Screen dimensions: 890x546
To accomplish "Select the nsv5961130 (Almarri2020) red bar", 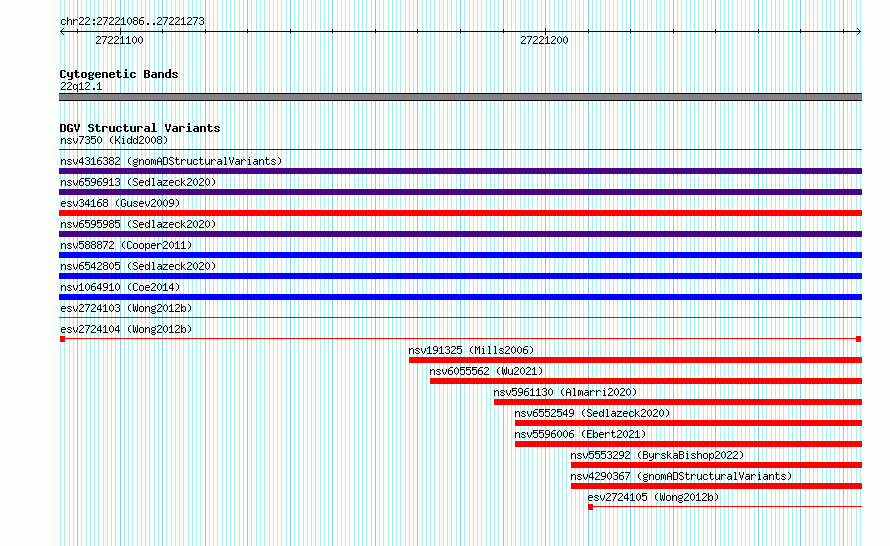I will click(x=678, y=402).
